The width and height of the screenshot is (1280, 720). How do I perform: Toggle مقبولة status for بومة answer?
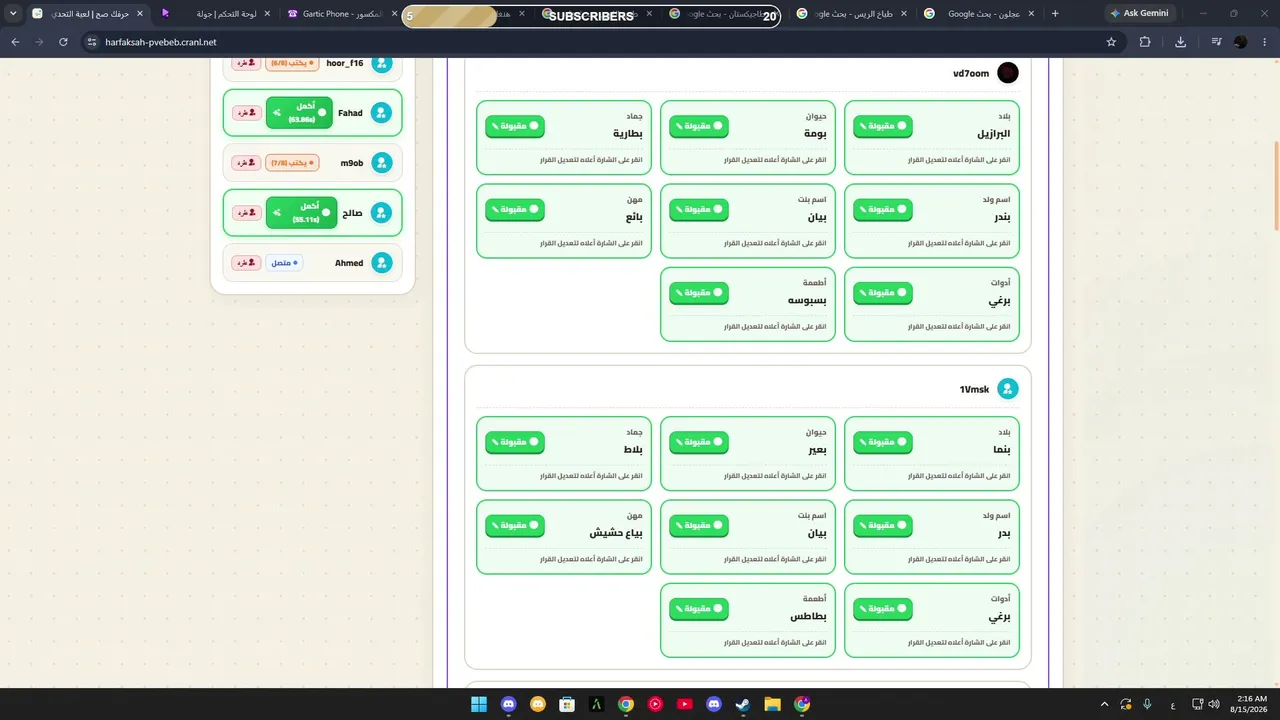pos(699,126)
